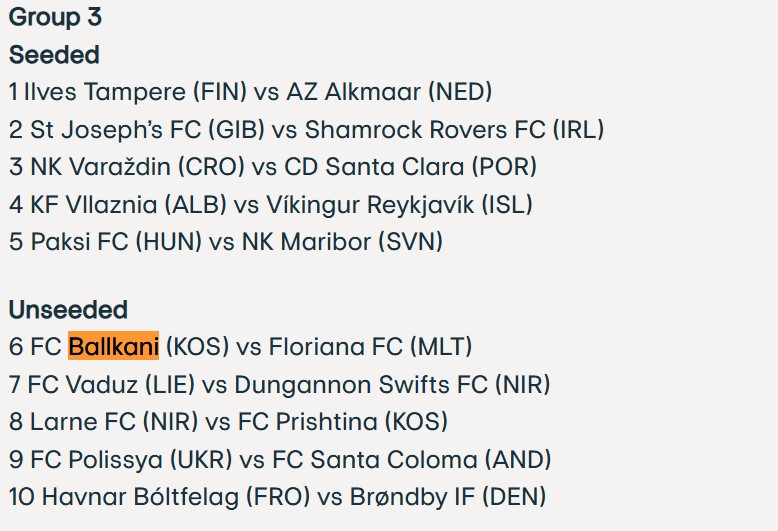Click KF Vllaznia (ALB) text
This screenshot has height=531, width=778.
[129, 204]
